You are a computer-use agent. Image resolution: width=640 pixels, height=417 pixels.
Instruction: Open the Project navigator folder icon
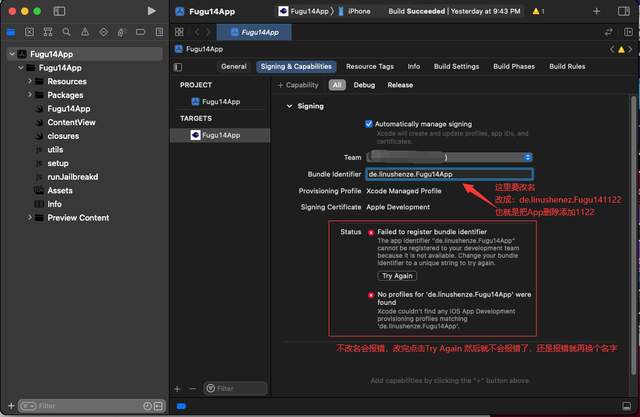[x=11, y=32]
